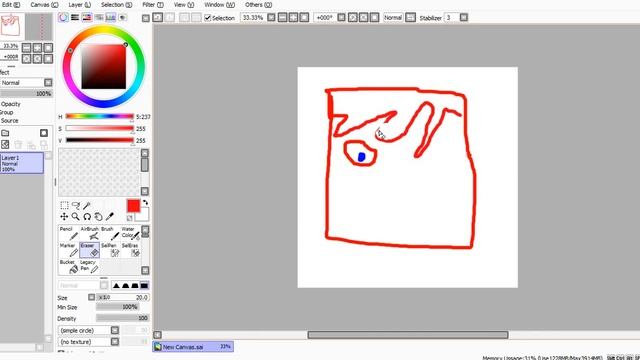Open the Stabilizer value dropdown
Viewport: 640px width, 360px height.
pyautogui.click(x=464, y=18)
